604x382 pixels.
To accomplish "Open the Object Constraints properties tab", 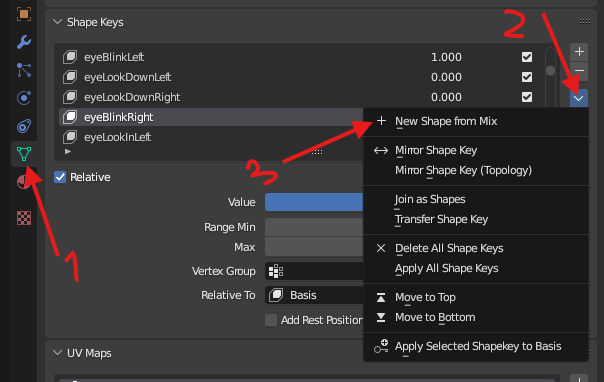I will (24, 126).
